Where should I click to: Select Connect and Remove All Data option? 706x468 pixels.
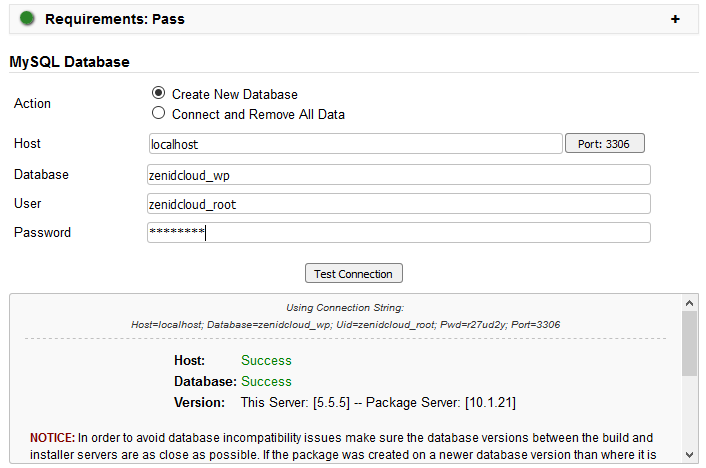click(158, 113)
